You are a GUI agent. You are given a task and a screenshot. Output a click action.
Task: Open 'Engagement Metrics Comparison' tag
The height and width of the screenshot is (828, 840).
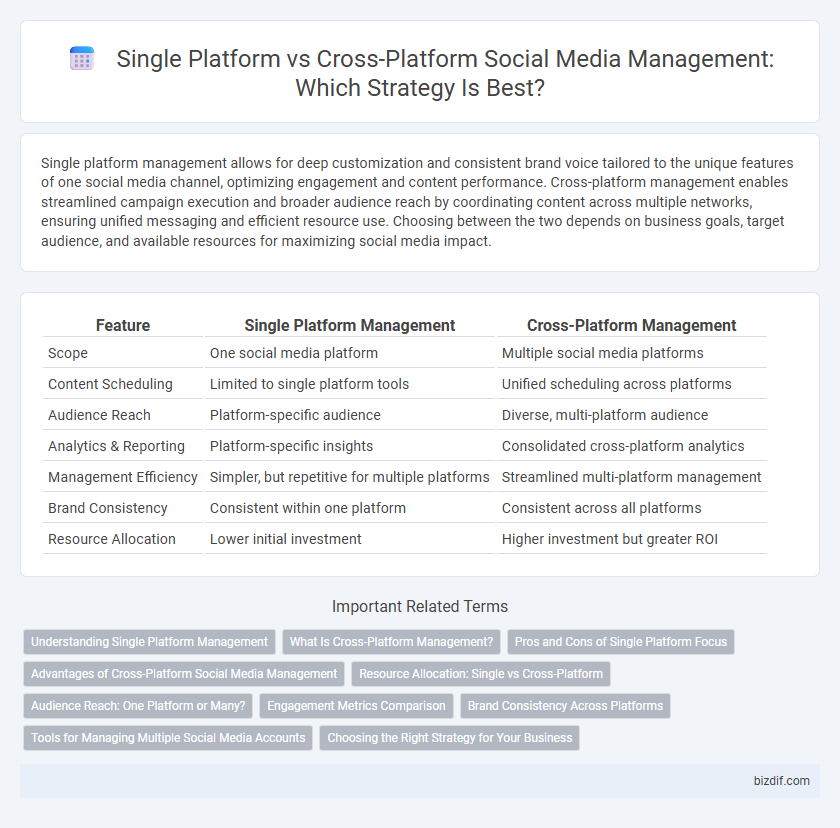click(356, 706)
